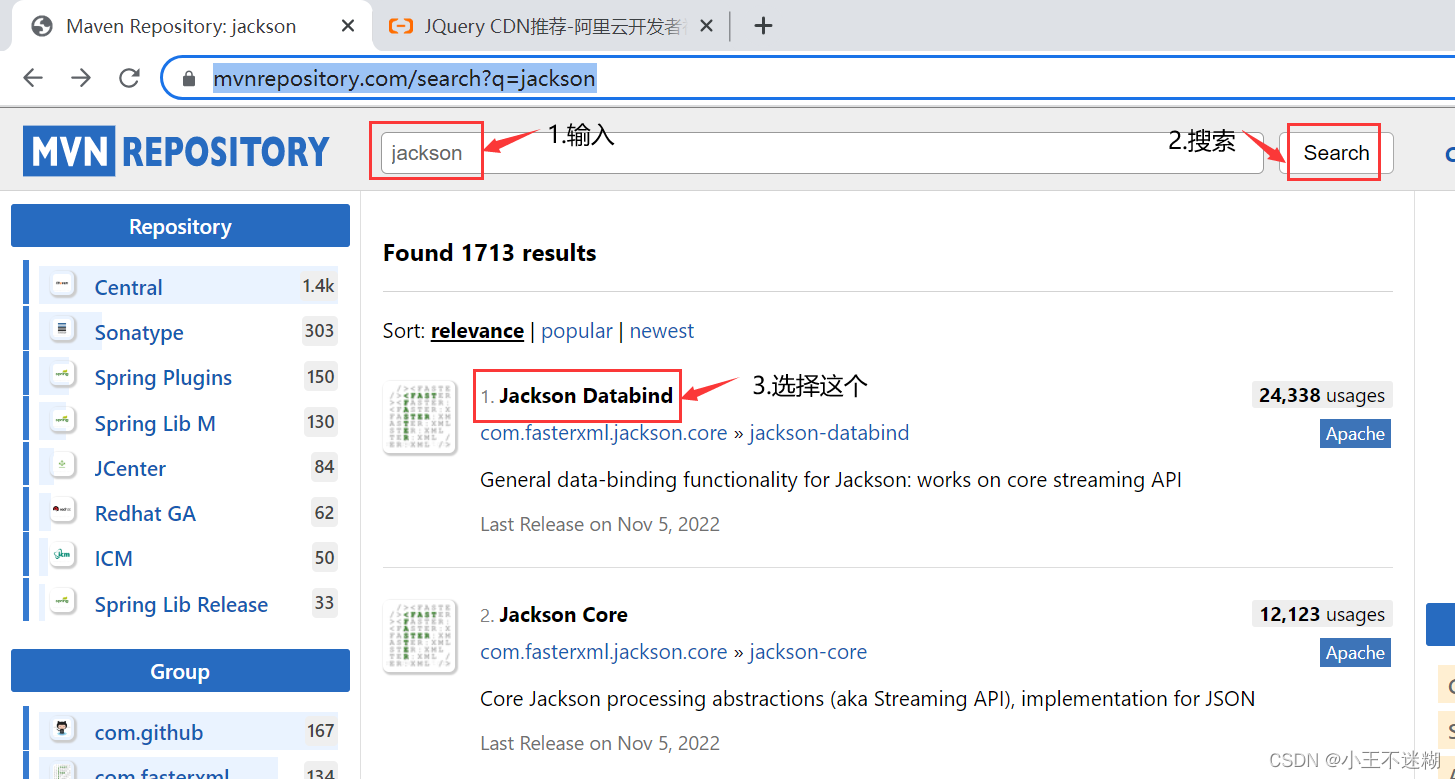This screenshot has height=779, width=1455.
Task: Sort results by newest
Action: 662,331
